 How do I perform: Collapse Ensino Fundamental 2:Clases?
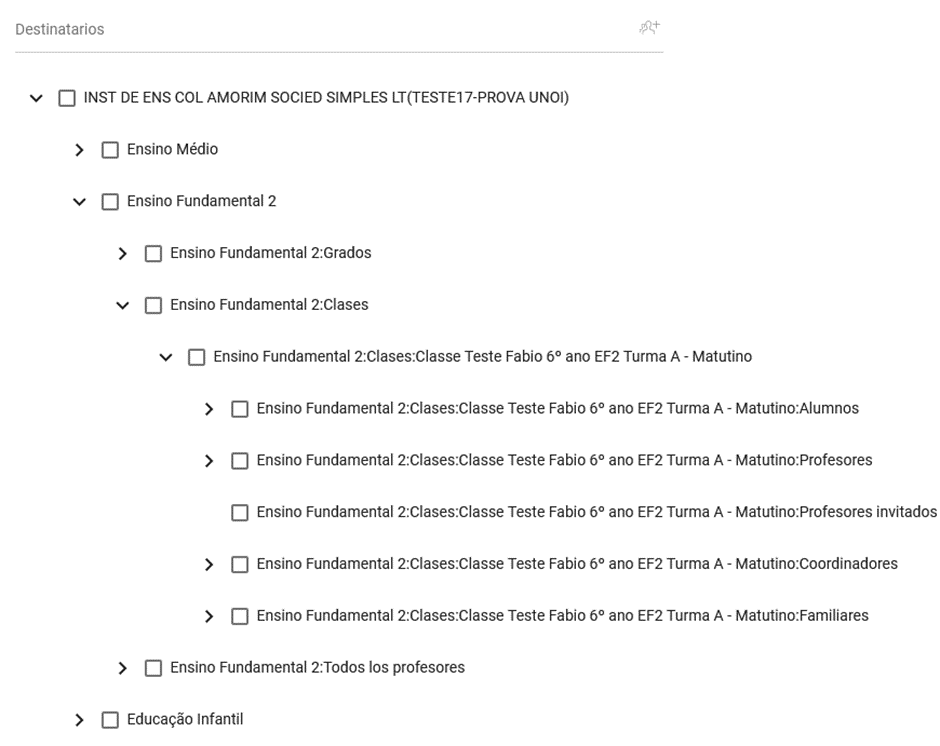coord(123,306)
